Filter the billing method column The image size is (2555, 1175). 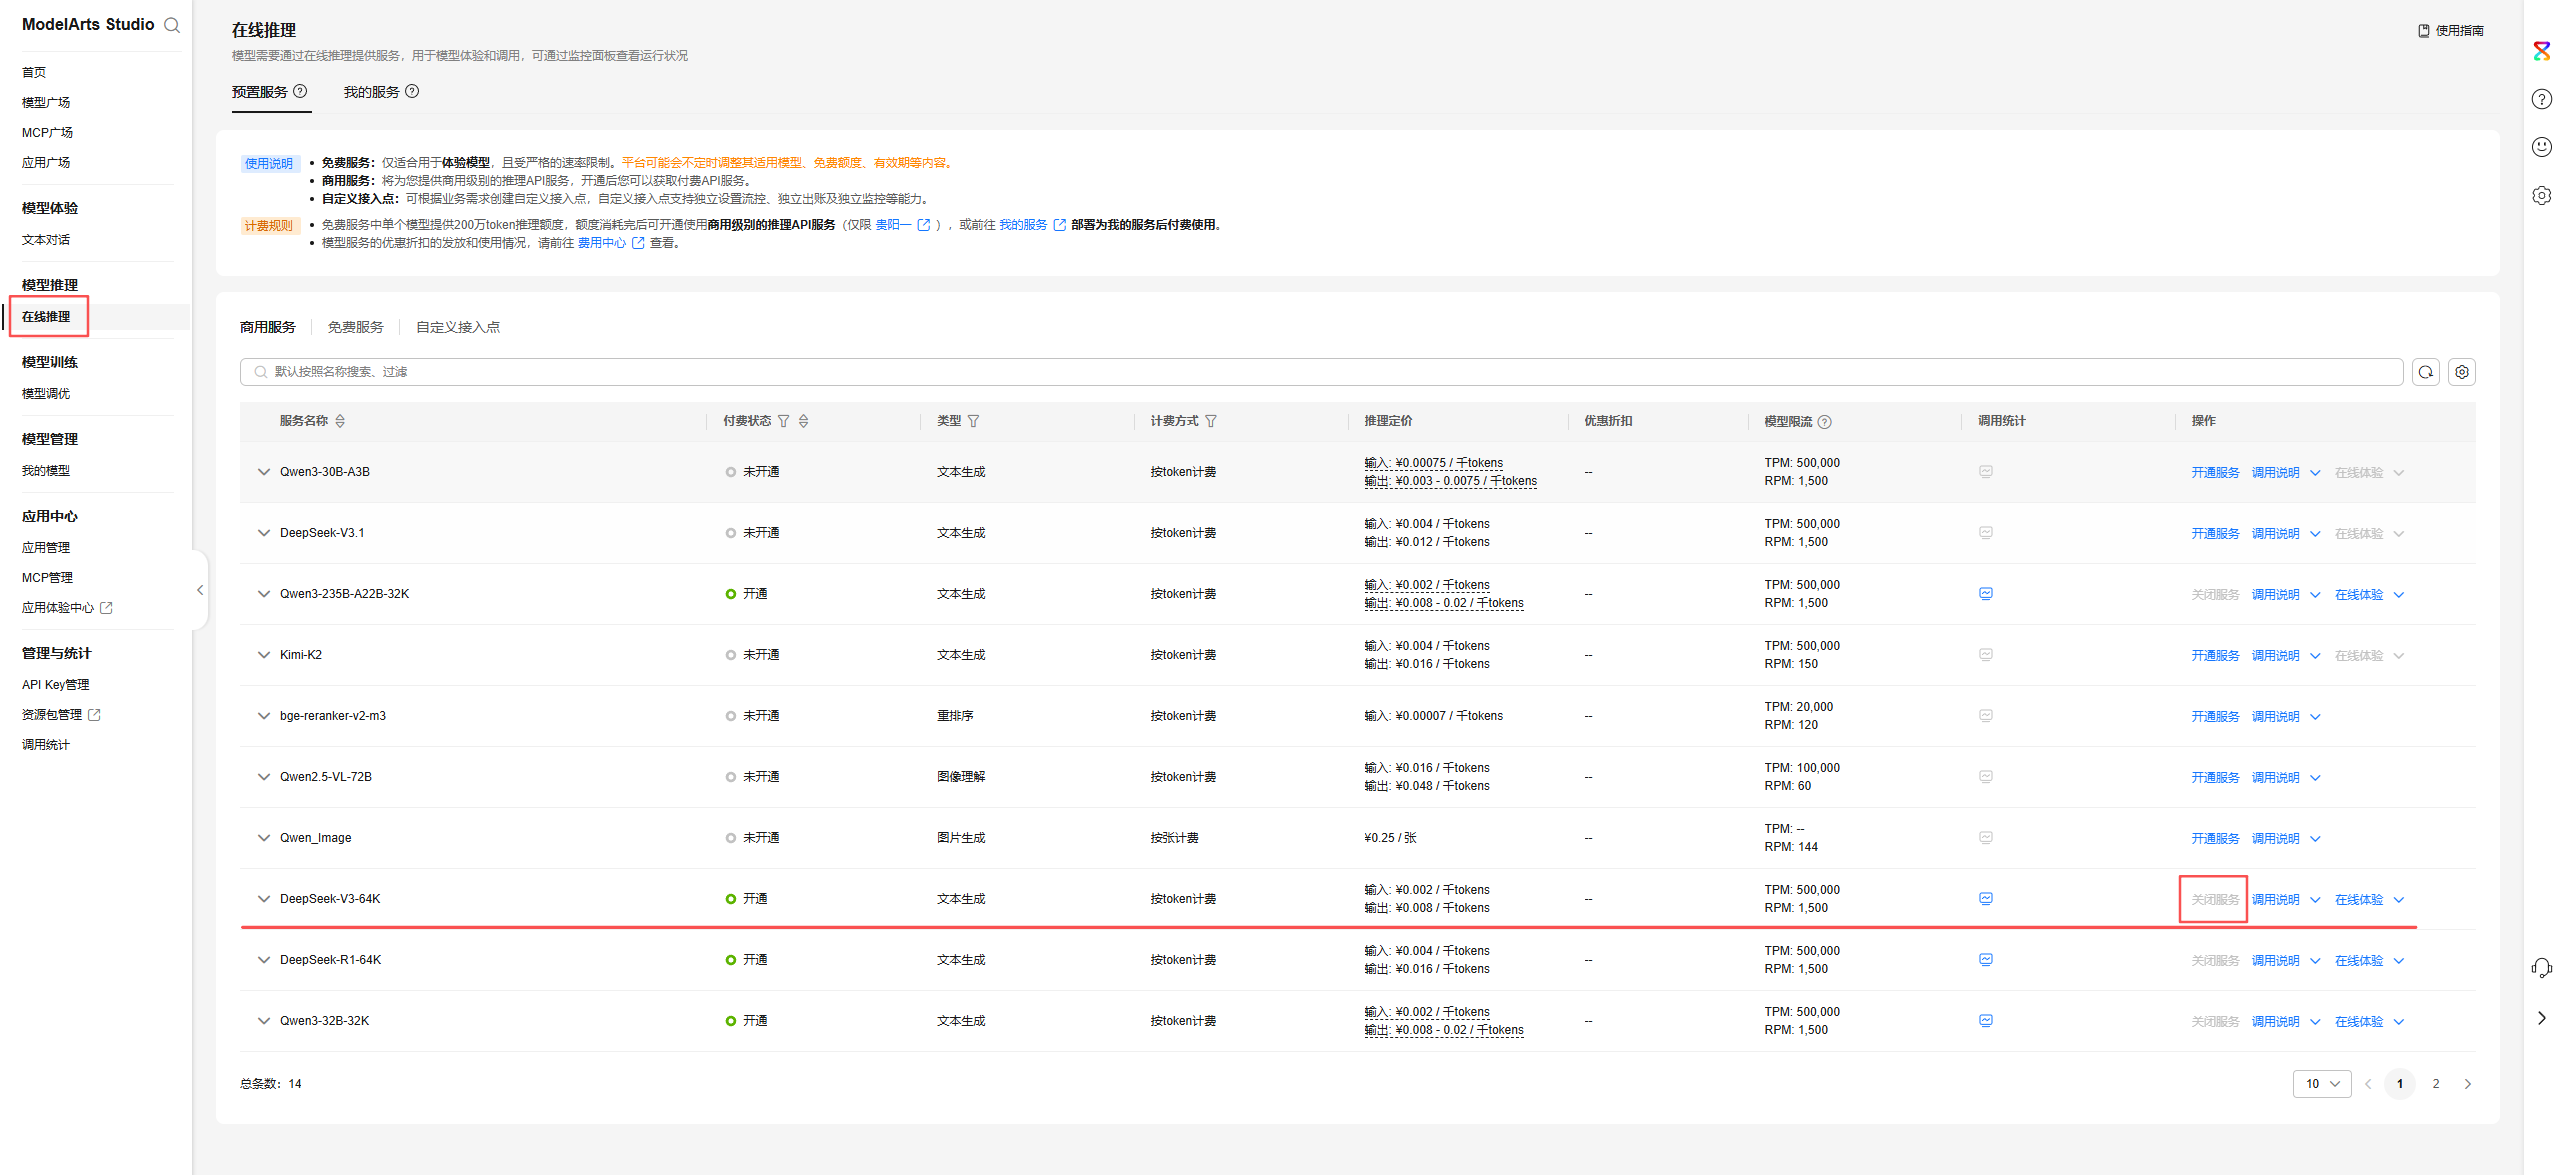click(x=1211, y=421)
